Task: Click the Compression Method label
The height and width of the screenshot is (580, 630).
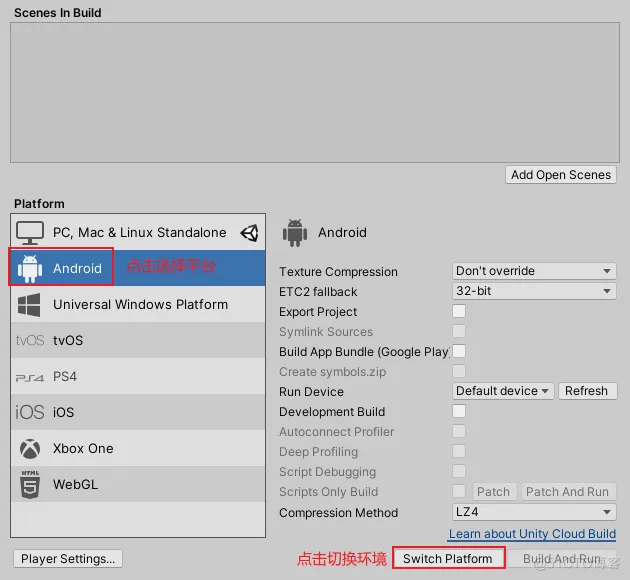Action: point(339,513)
